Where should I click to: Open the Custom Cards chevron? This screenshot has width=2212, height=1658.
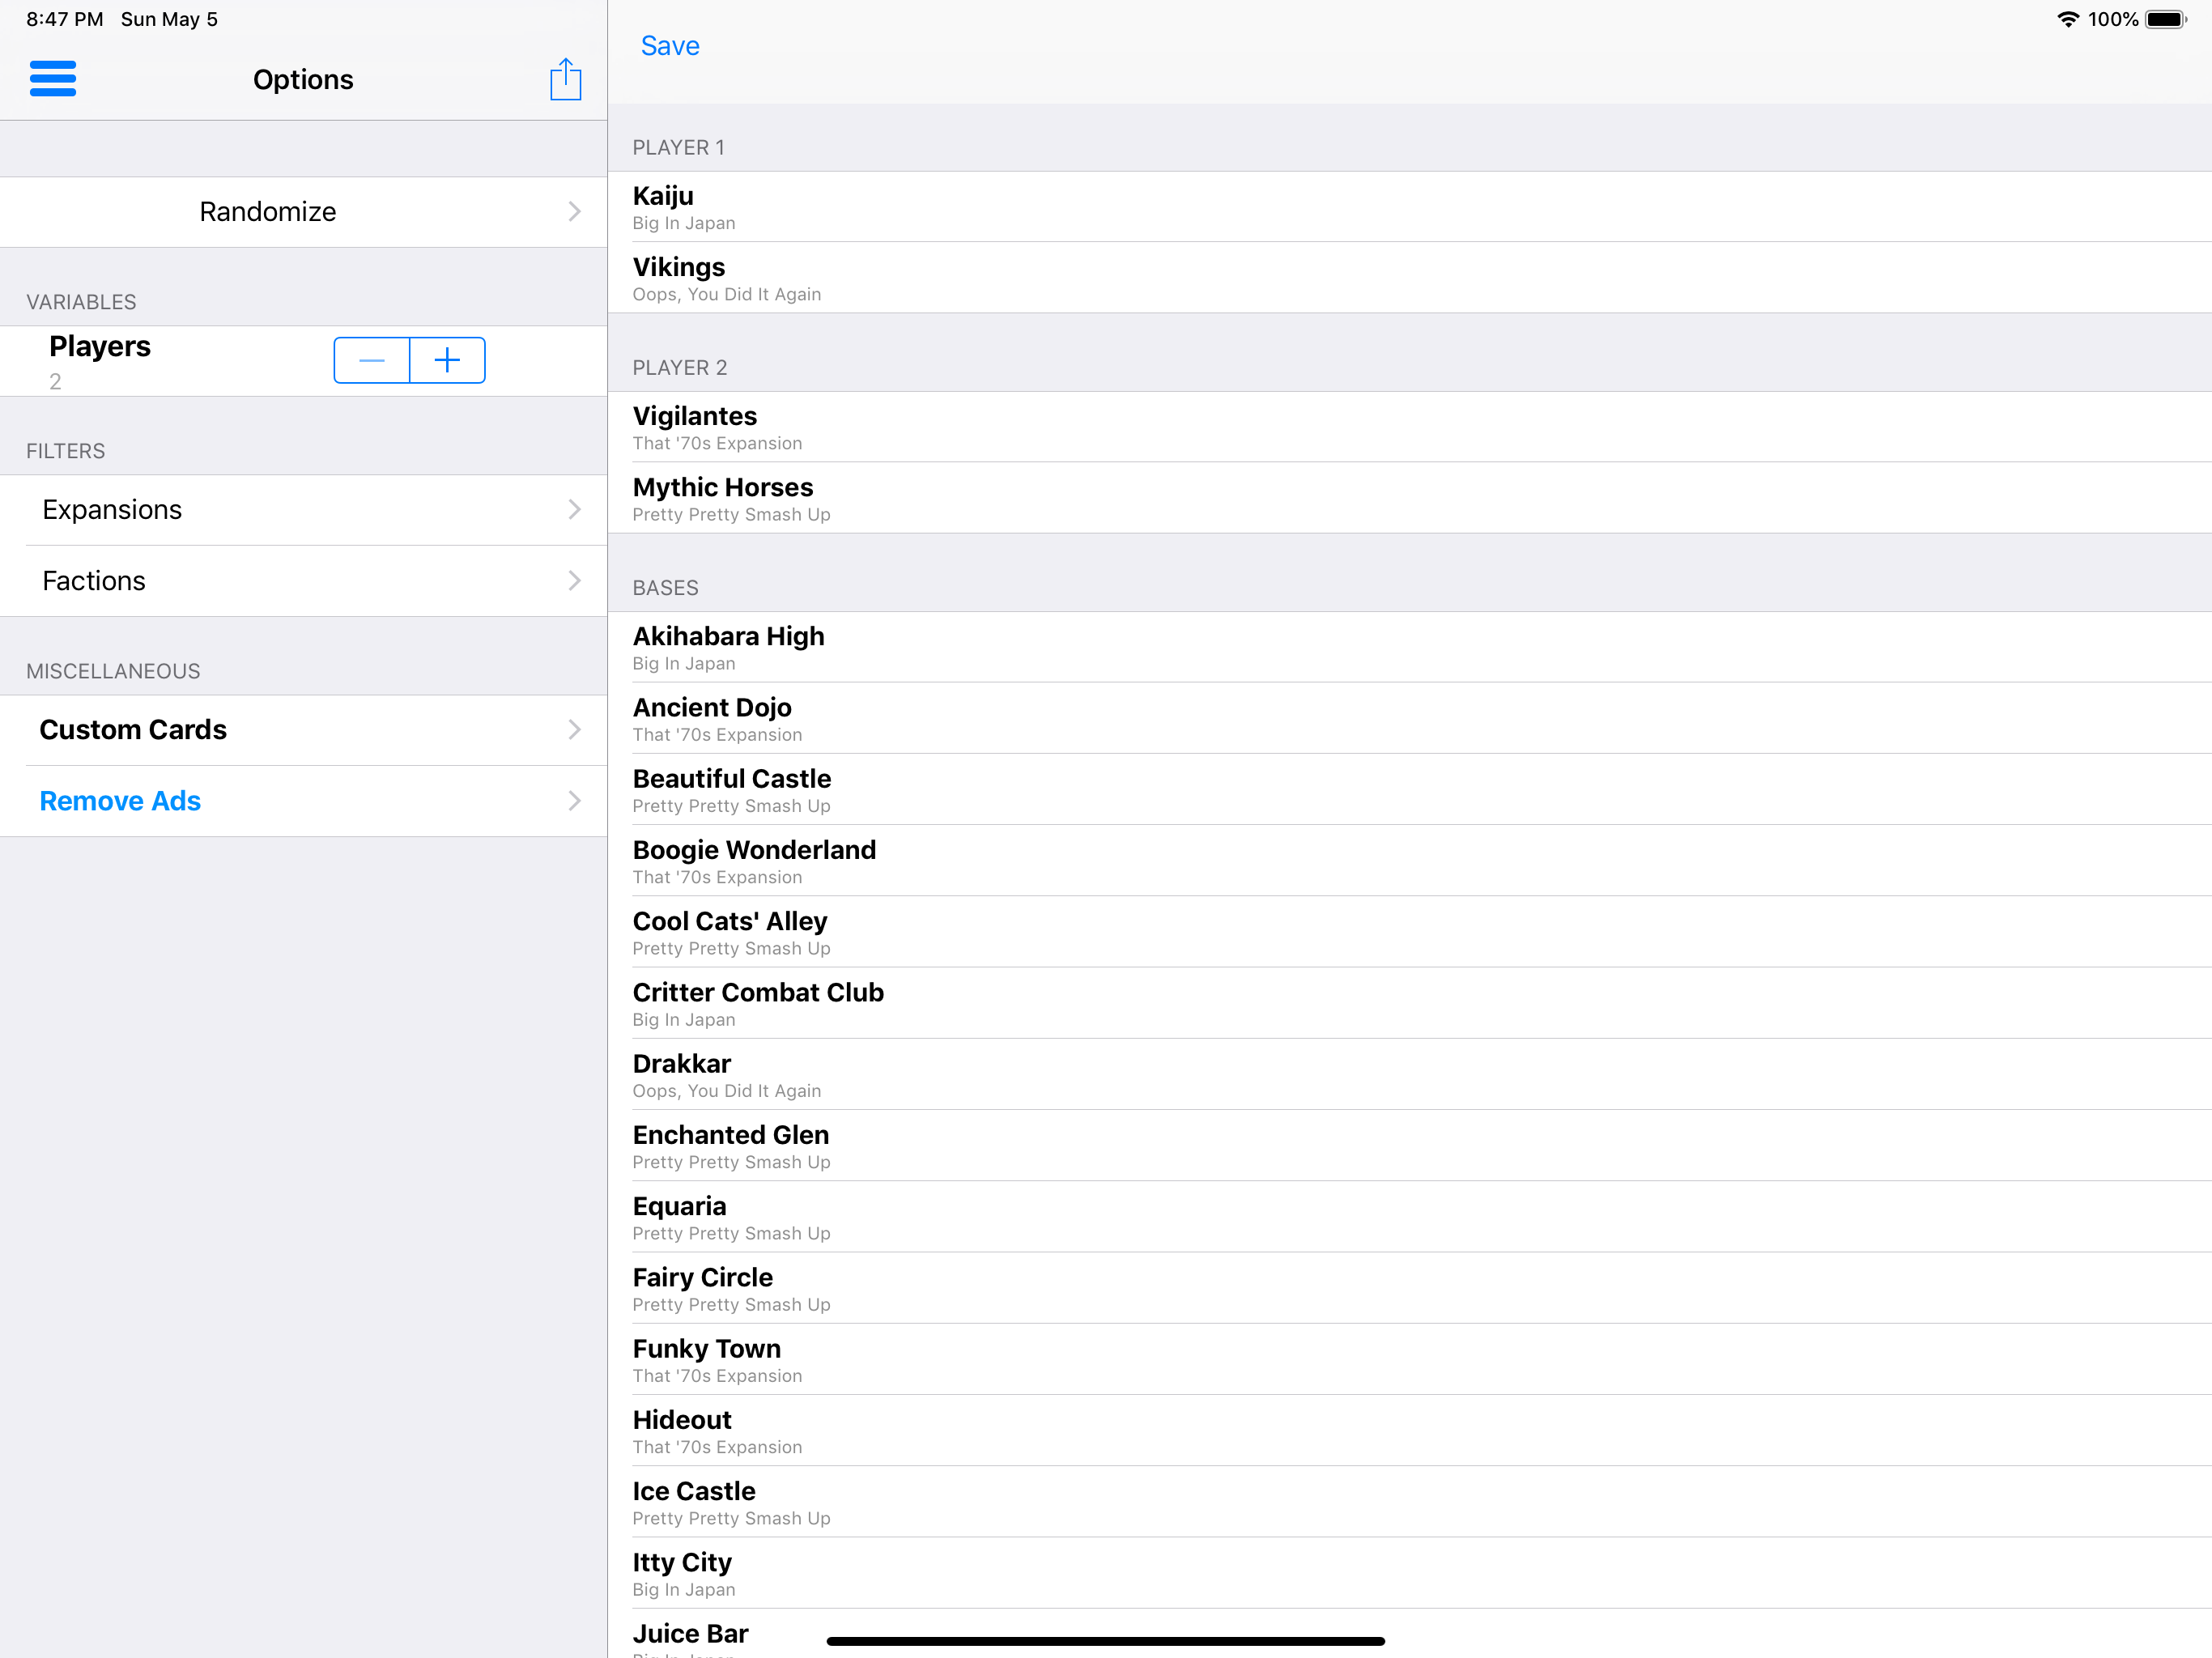(574, 730)
